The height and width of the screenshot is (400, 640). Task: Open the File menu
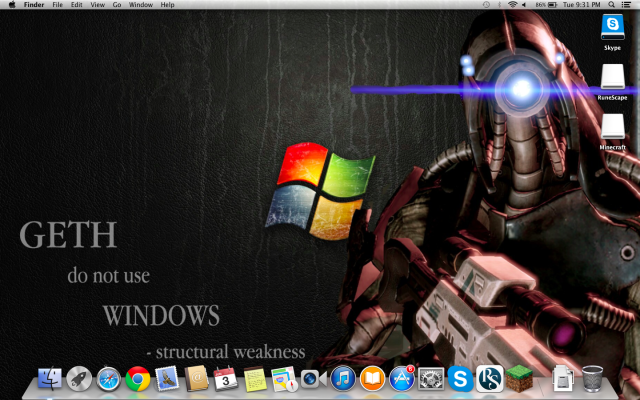pyautogui.click(x=58, y=4)
